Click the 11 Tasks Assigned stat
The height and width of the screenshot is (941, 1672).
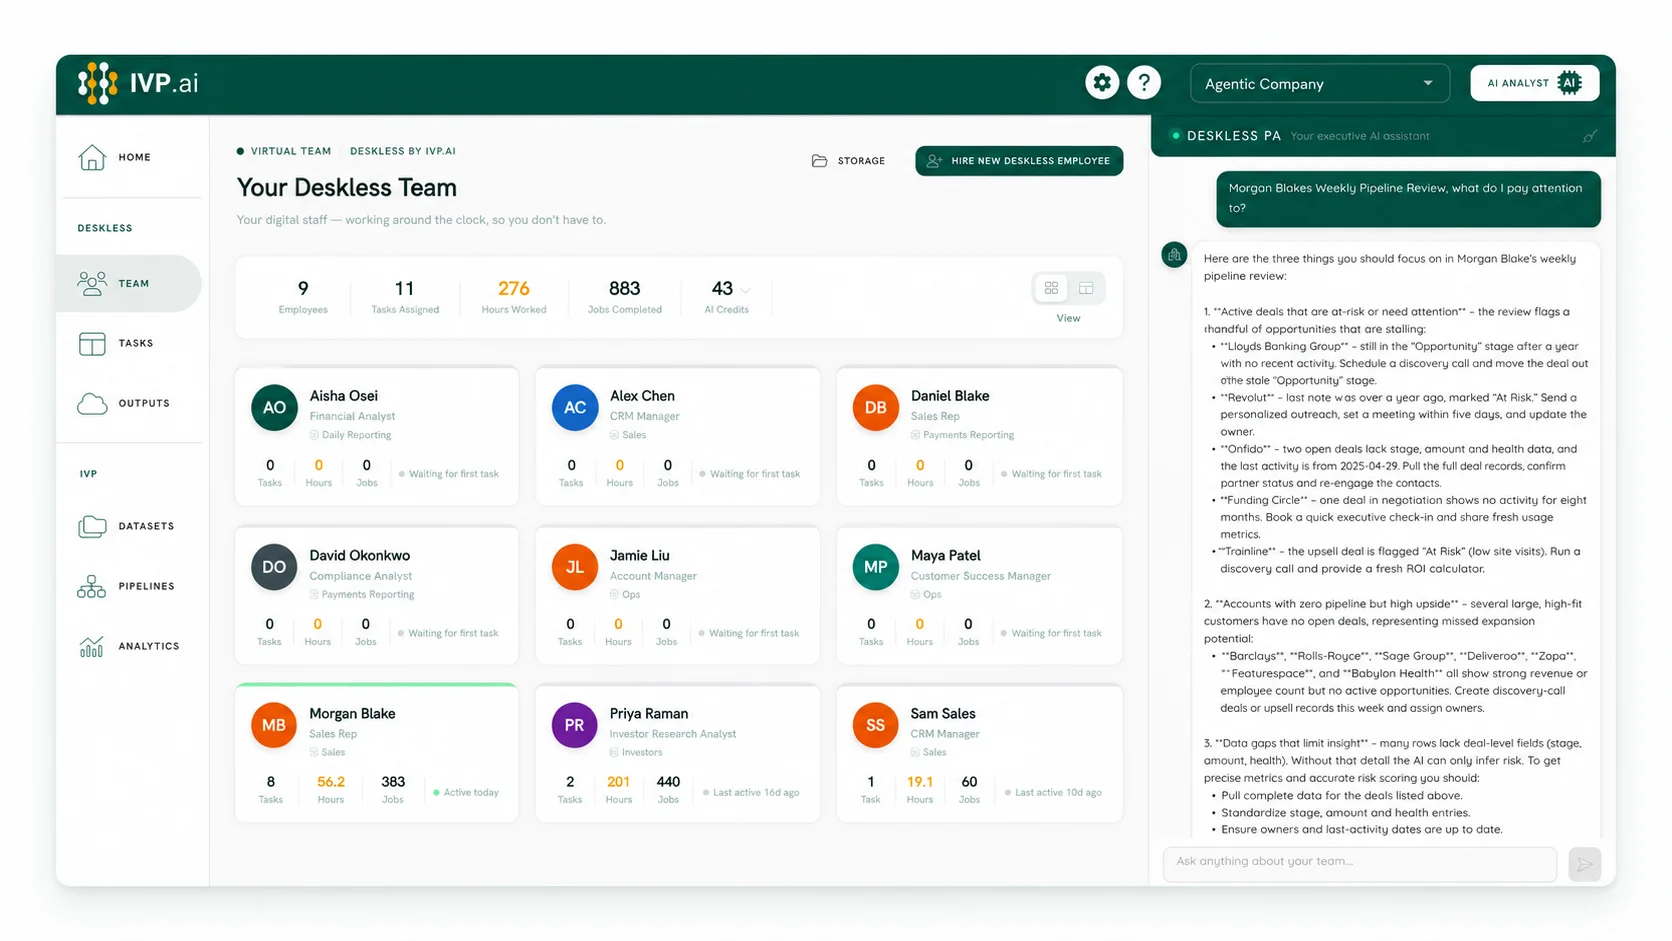click(405, 296)
